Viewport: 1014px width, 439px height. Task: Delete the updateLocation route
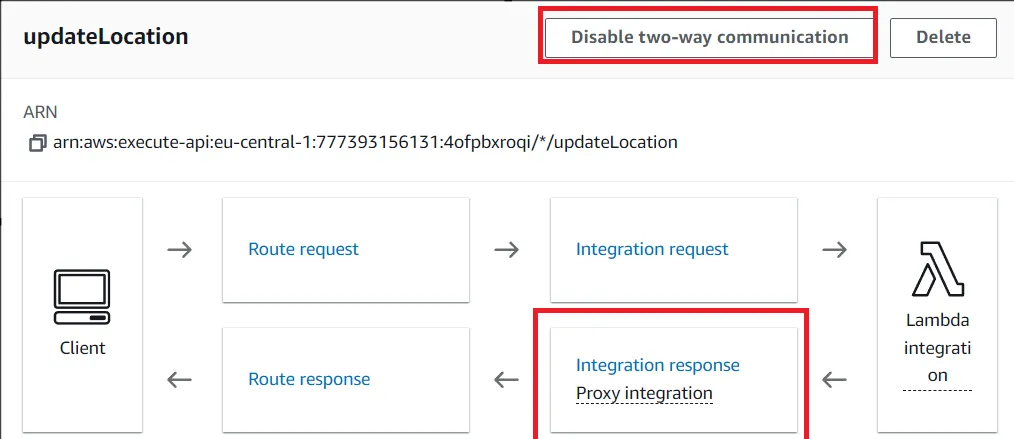coord(943,37)
